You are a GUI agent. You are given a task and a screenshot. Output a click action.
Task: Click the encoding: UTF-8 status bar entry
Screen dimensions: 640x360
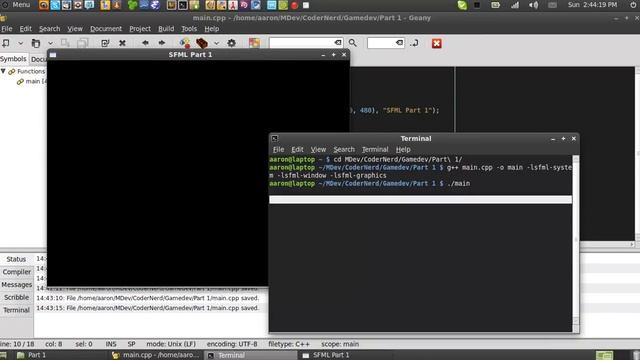click(x=232, y=344)
